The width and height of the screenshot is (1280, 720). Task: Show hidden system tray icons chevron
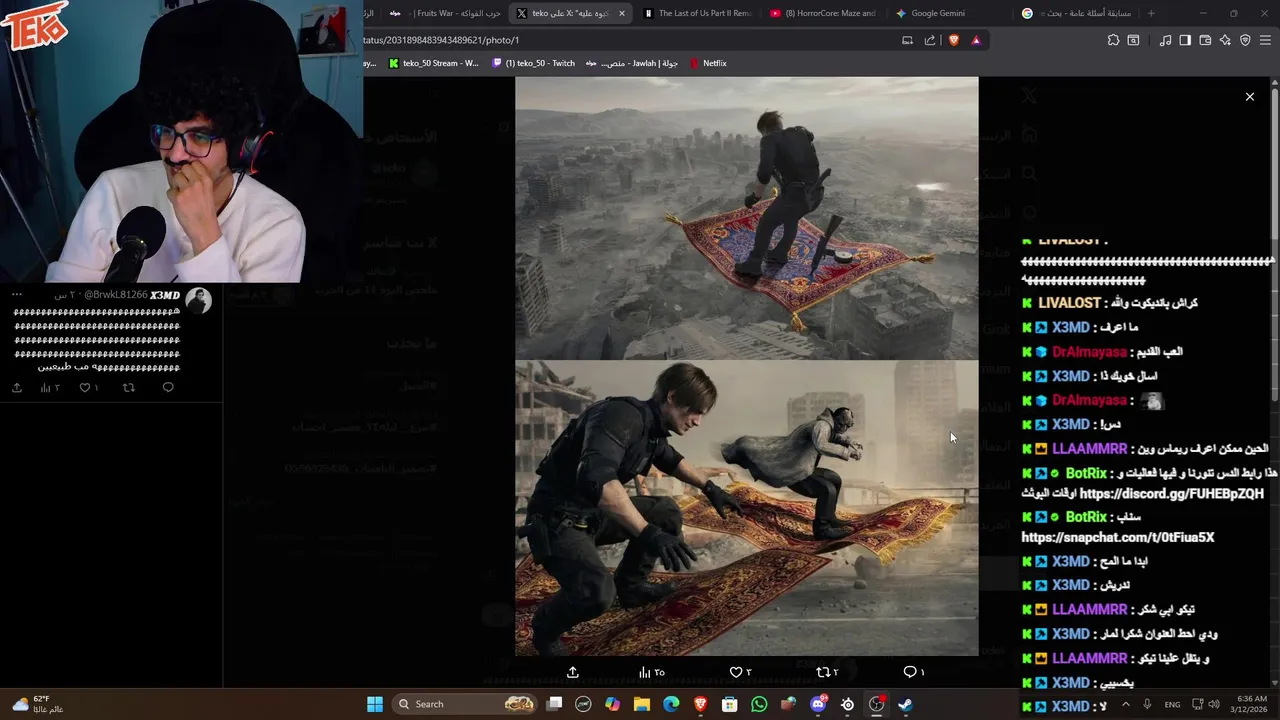tap(1126, 704)
